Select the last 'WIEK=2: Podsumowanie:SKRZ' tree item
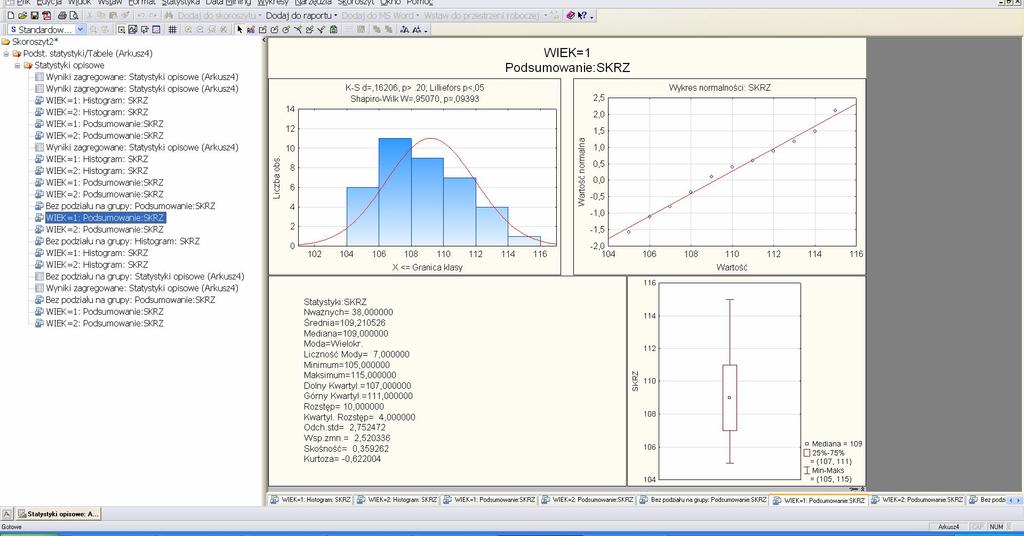The width and height of the screenshot is (1024, 536). pyautogui.click(x=104, y=323)
